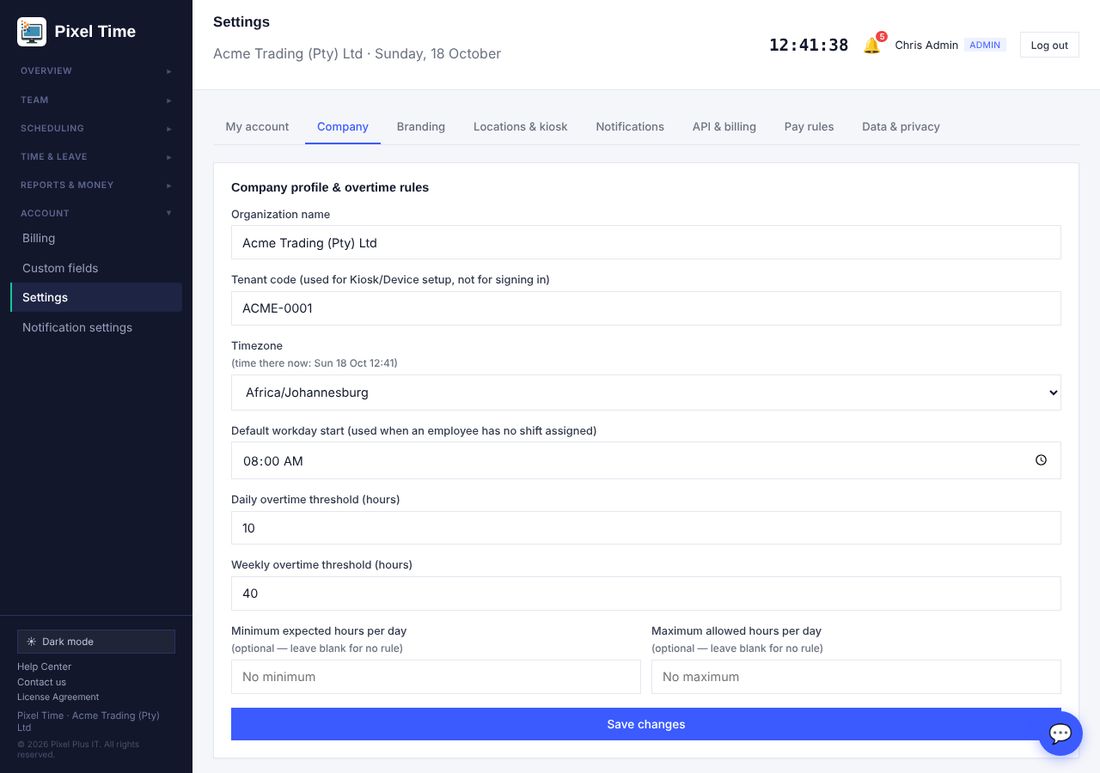Open Billing in the sidebar

pos(96,238)
